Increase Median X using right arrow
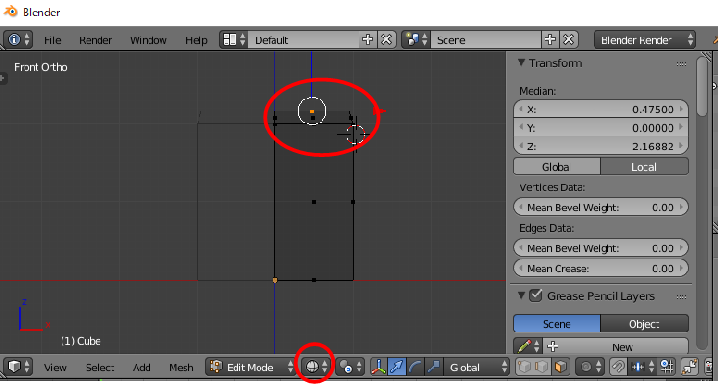The image size is (719, 384). click(x=681, y=109)
